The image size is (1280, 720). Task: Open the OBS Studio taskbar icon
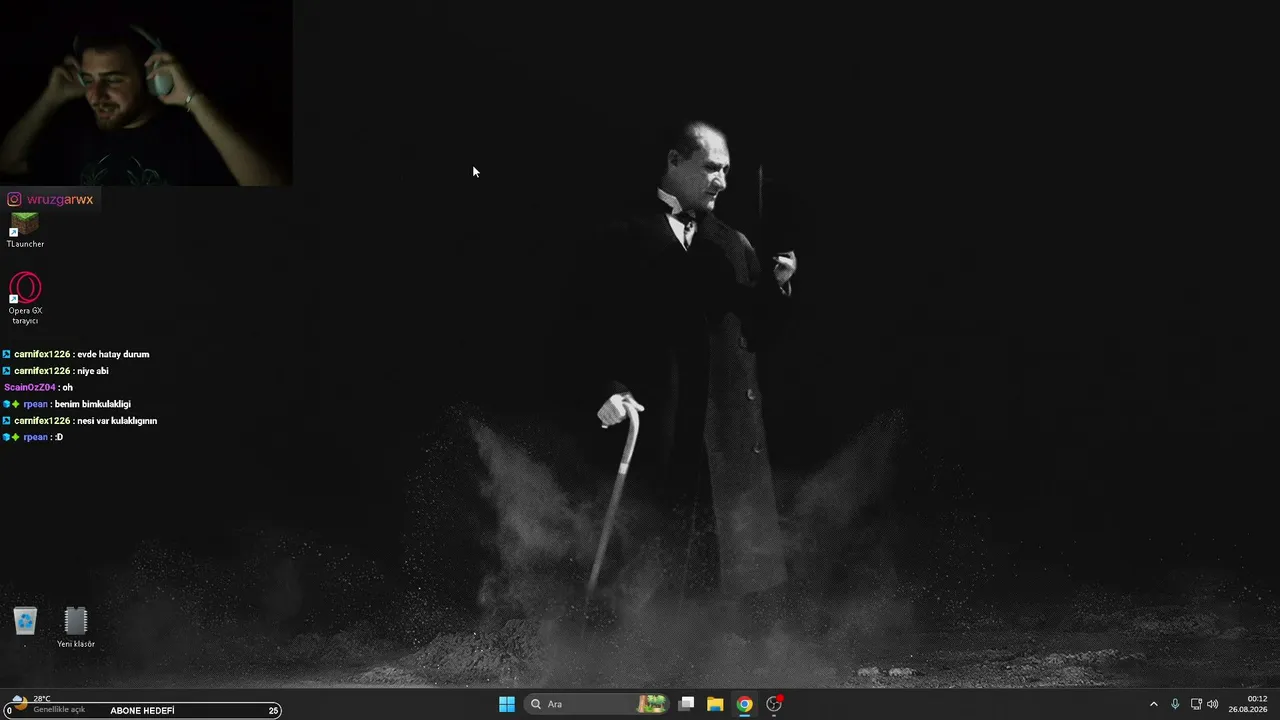773,704
